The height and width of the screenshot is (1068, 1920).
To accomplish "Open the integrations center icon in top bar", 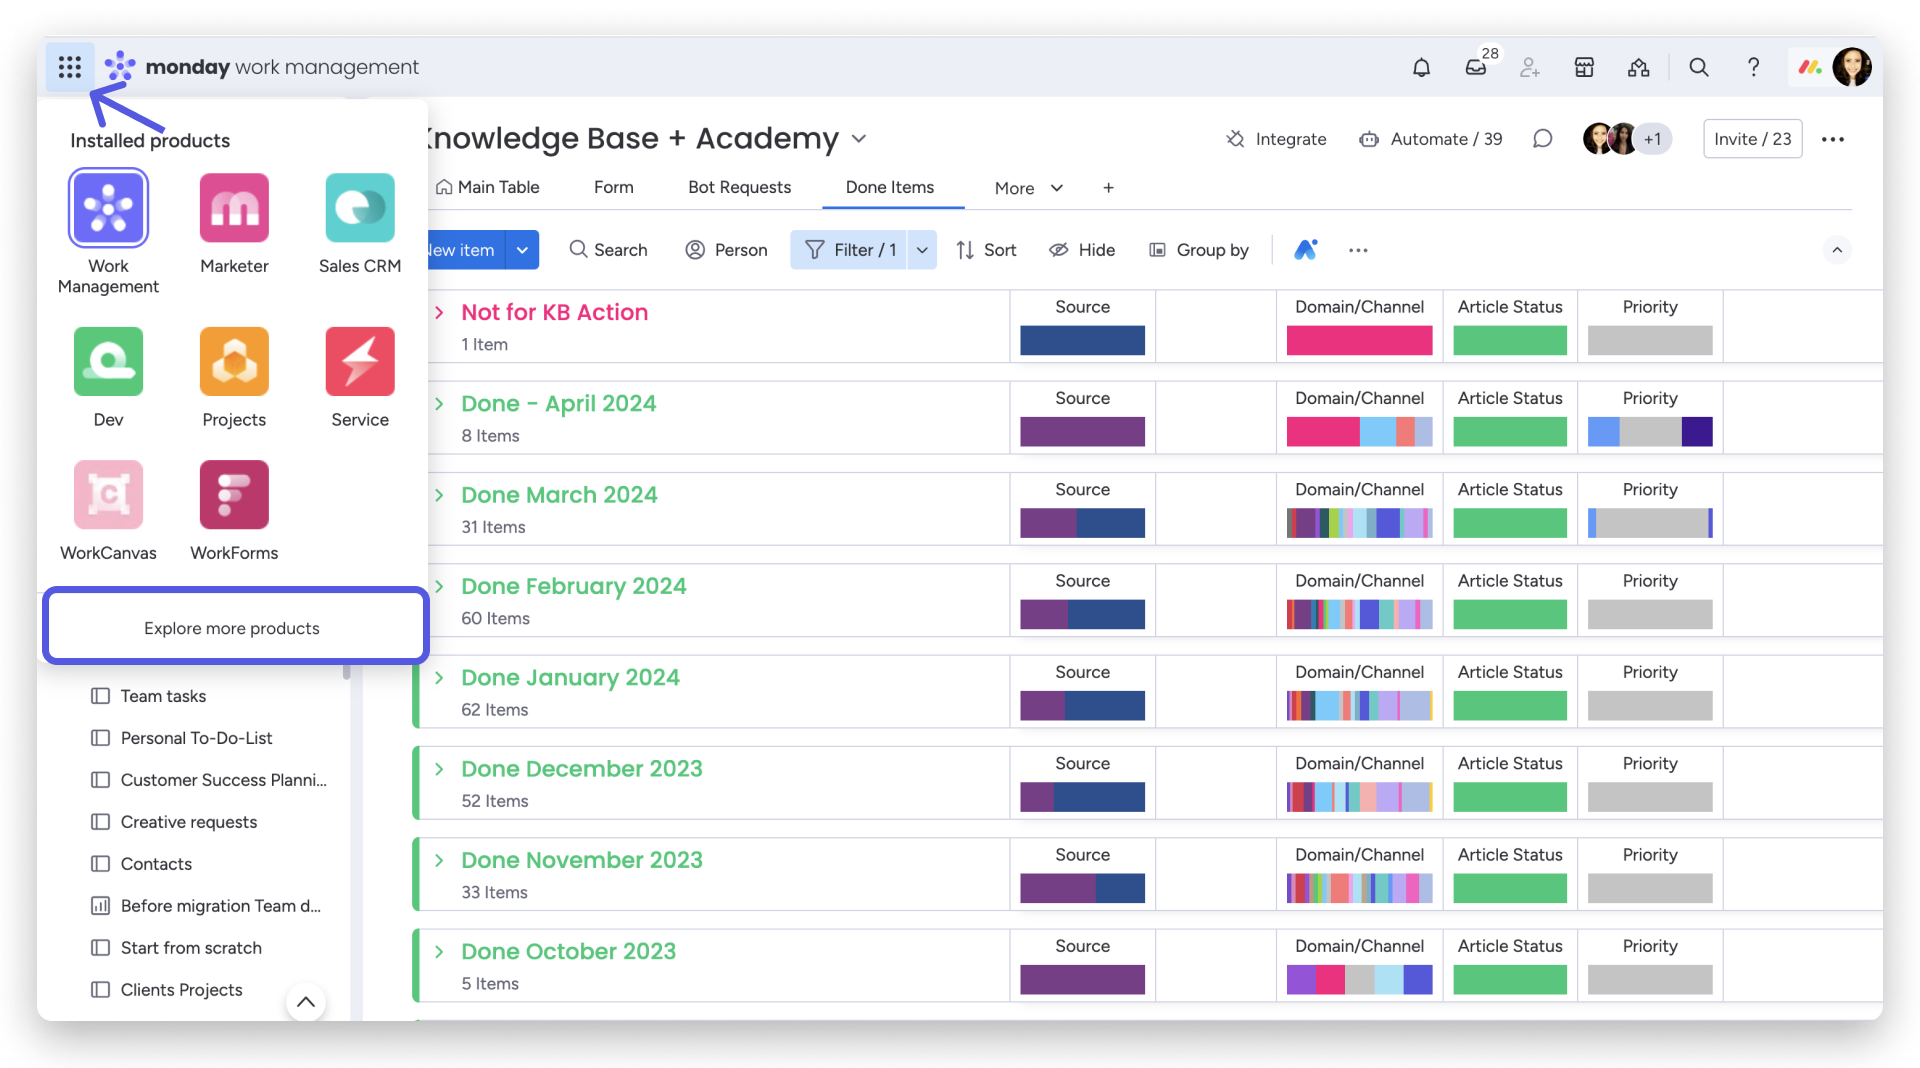I will (1638, 67).
